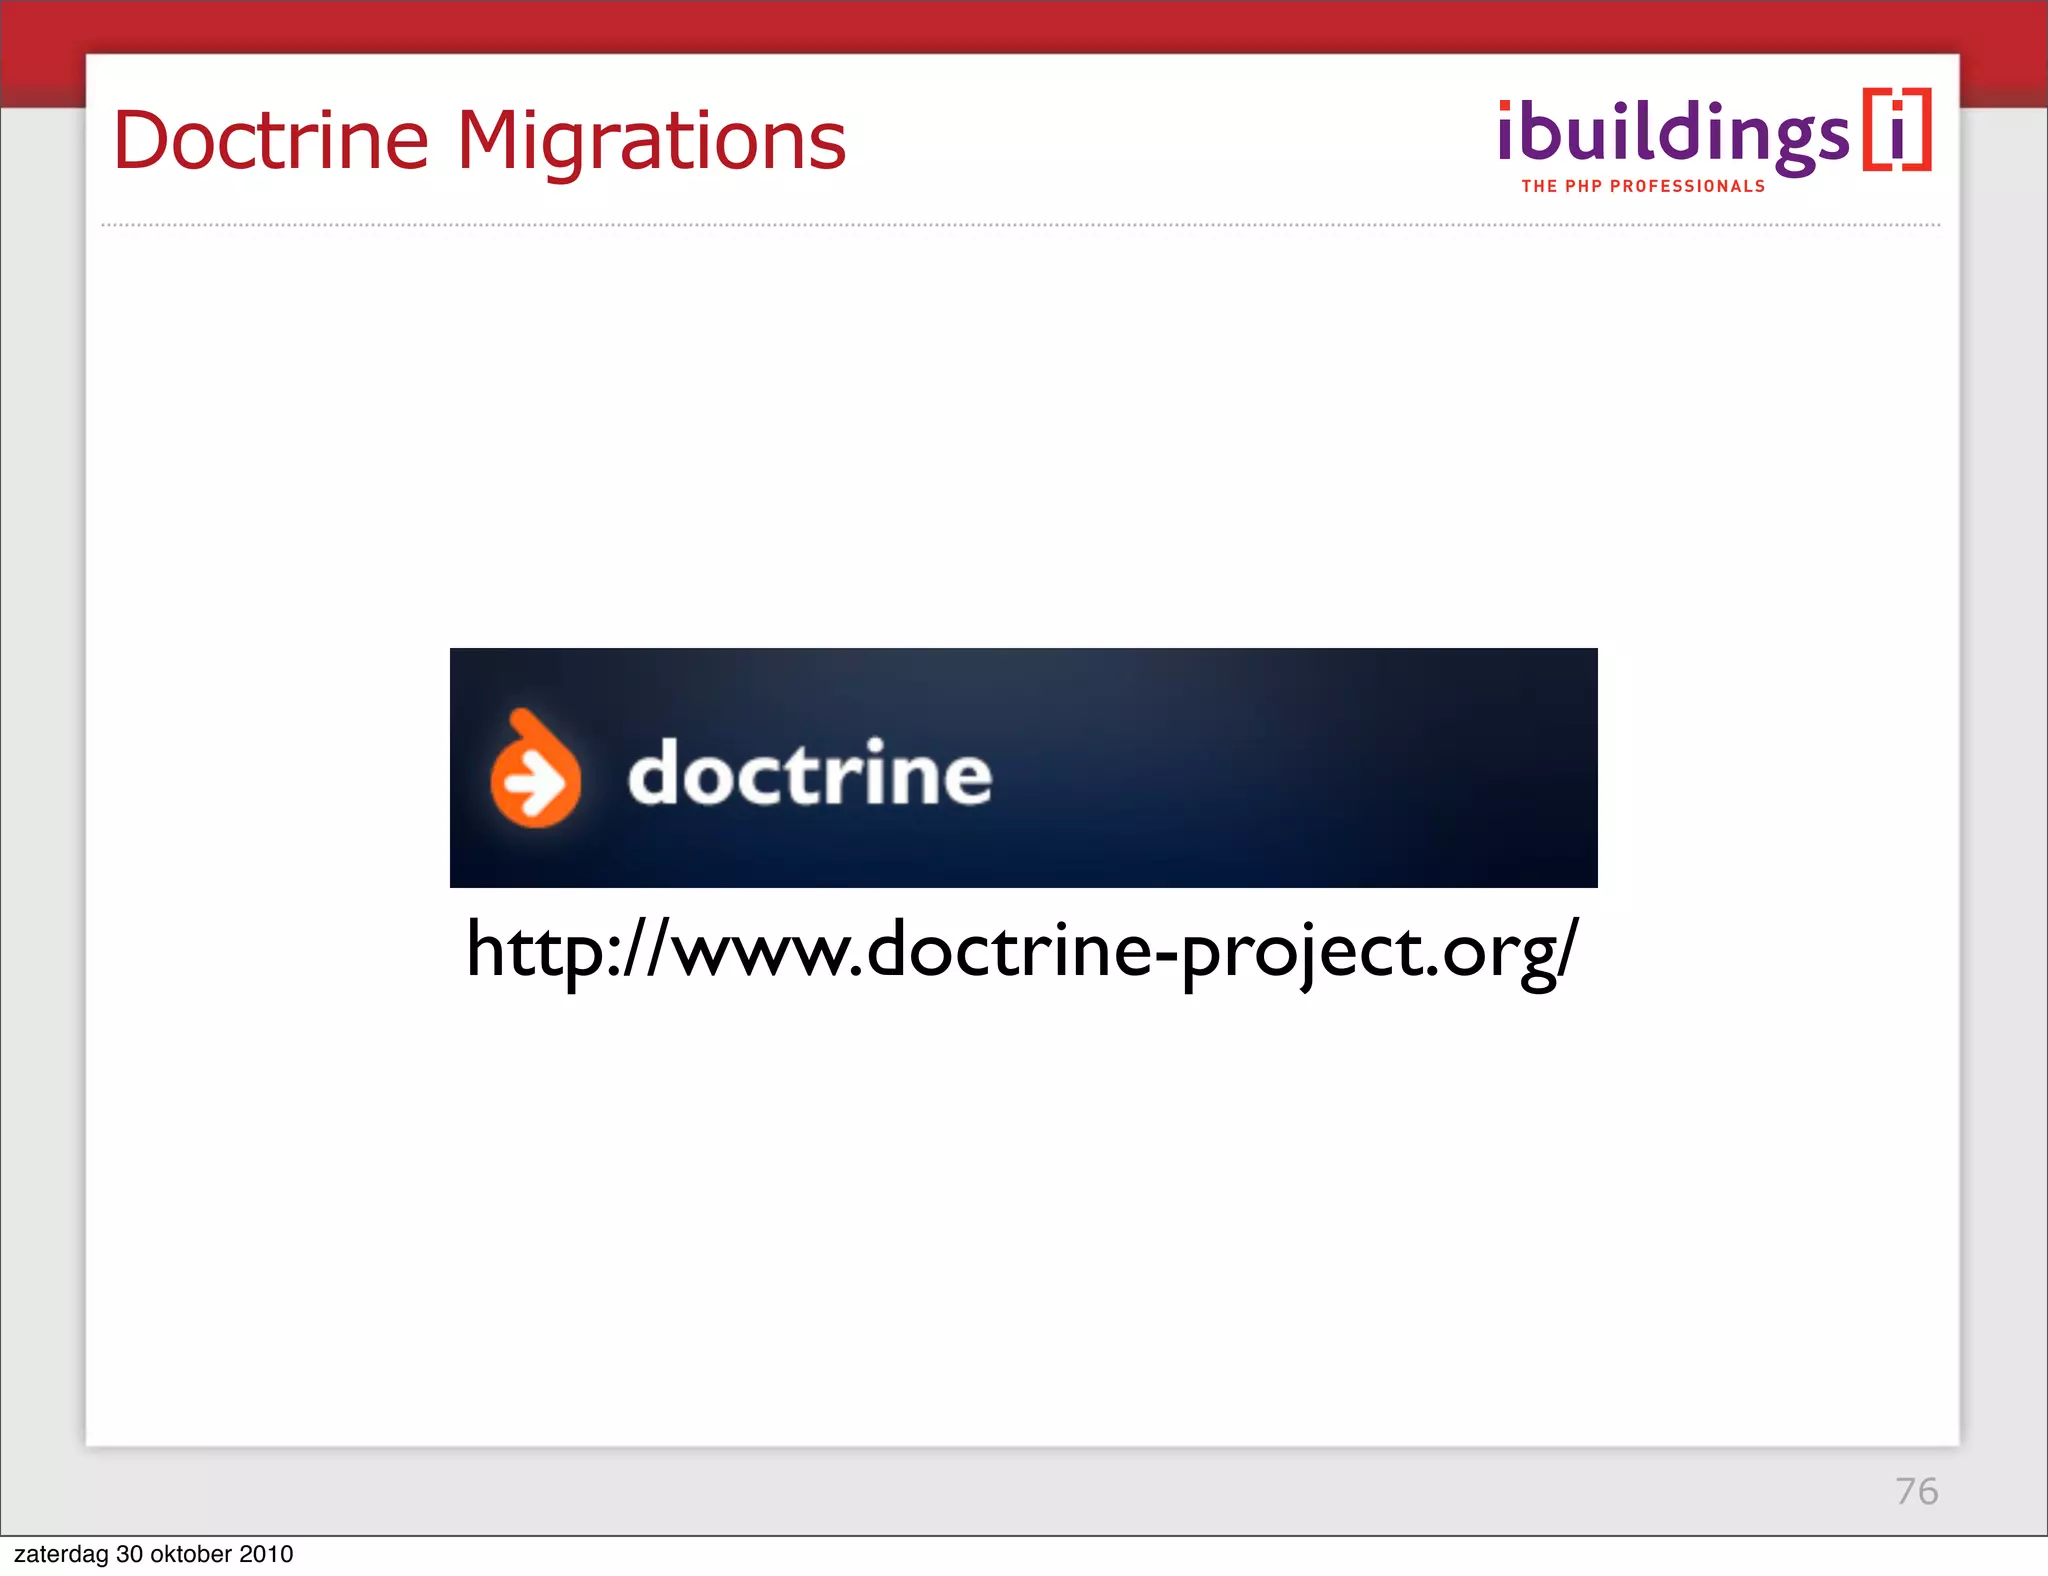Click slide number 76
This screenshot has width=2048, height=1576.
click(x=1916, y=1491)
